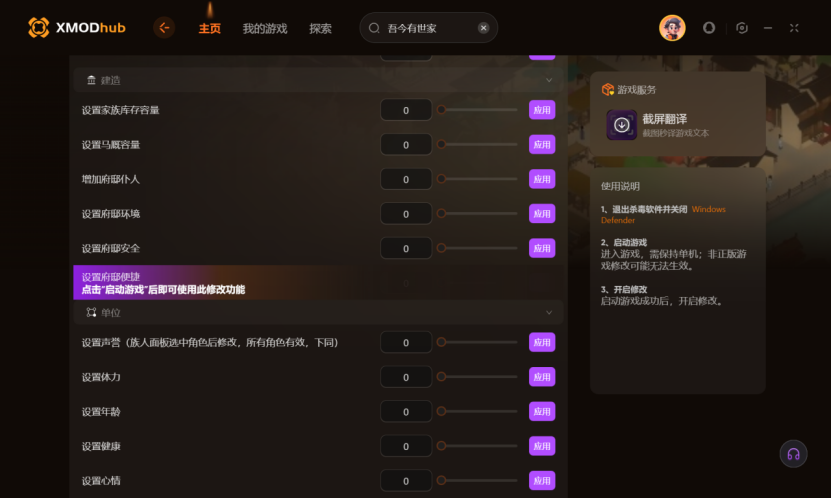Click the 游戏服务 box icon
831x498 pixels.
(607, 90)
